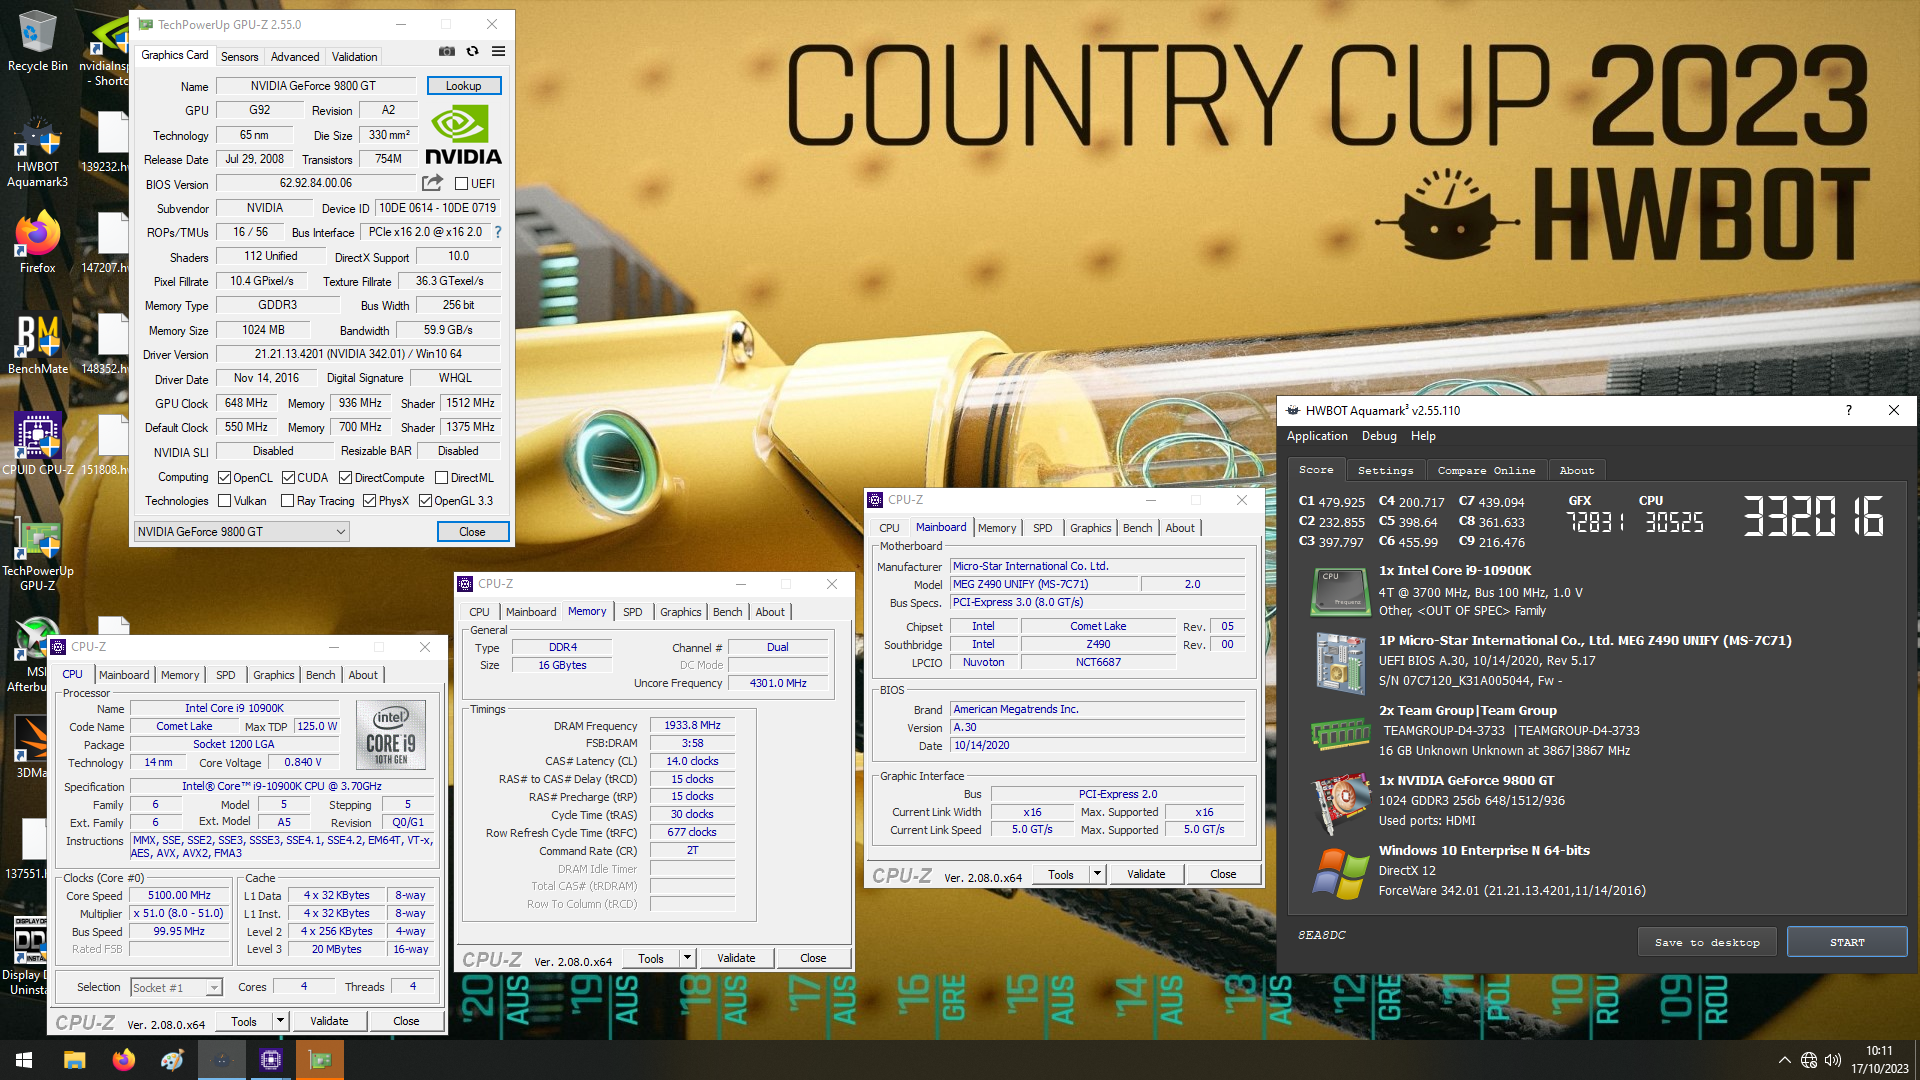
Task: Click motherboard thumbnail in Aquamark results
Action: point(1339,662)
